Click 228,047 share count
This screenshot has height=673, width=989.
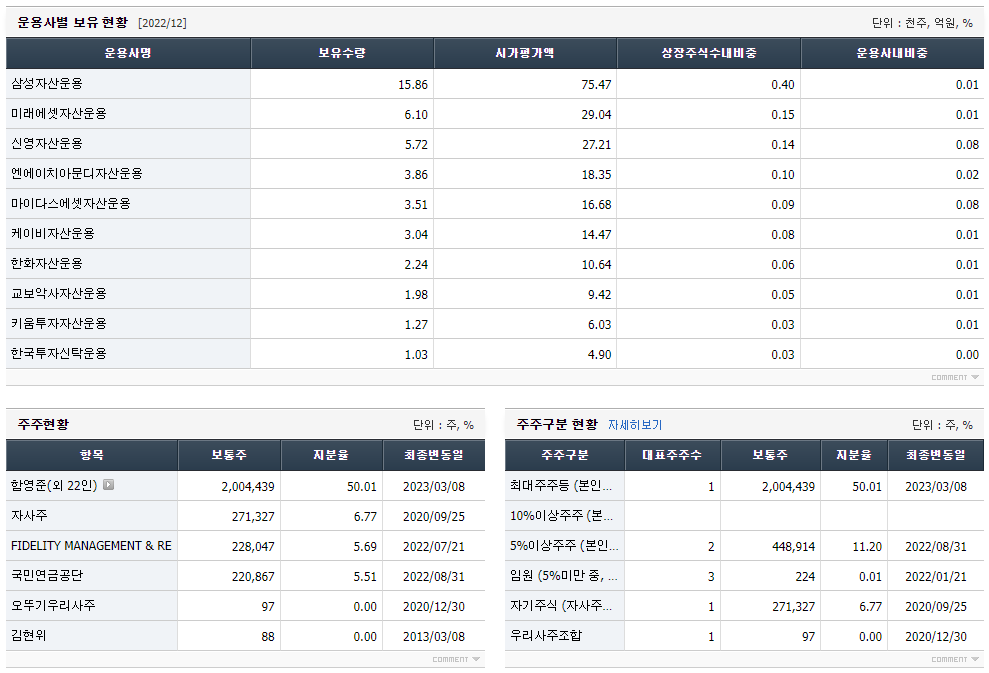[x=253, y=547]
